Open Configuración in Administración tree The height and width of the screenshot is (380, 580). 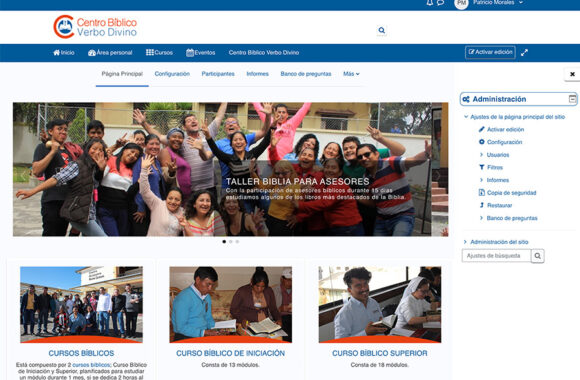[x=504, y=142]
